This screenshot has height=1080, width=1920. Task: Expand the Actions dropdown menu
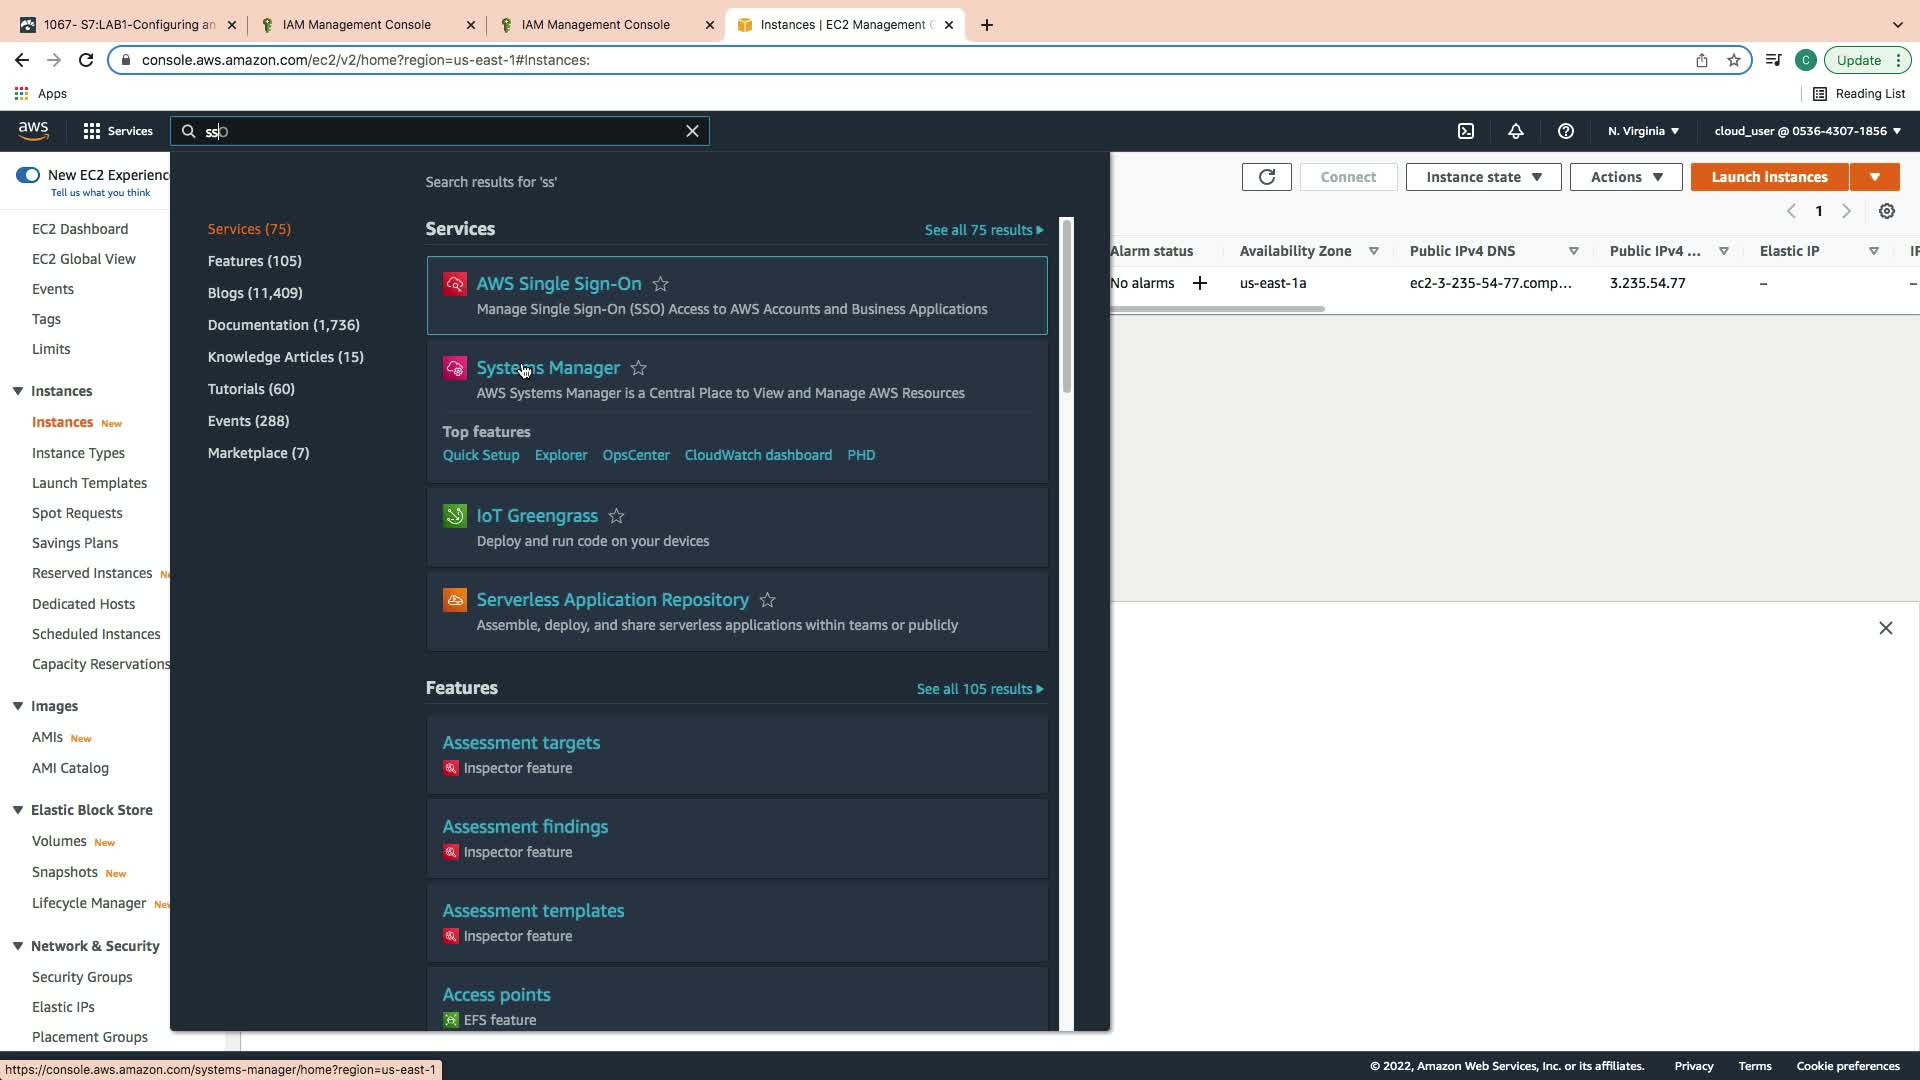click(1626, 177)
